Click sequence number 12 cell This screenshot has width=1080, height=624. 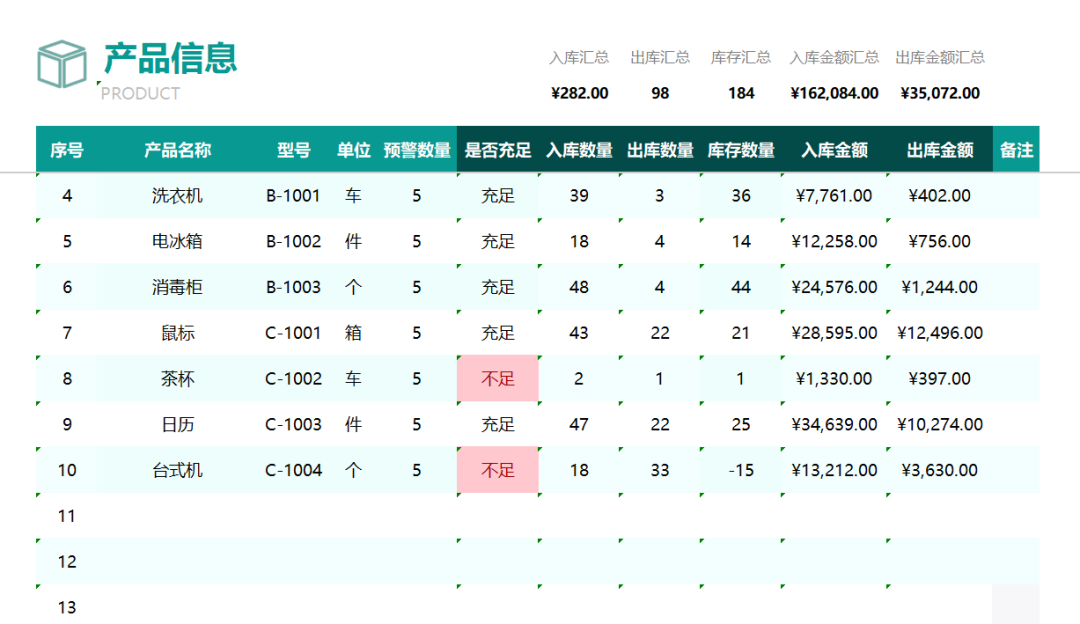tap(67, 562)
